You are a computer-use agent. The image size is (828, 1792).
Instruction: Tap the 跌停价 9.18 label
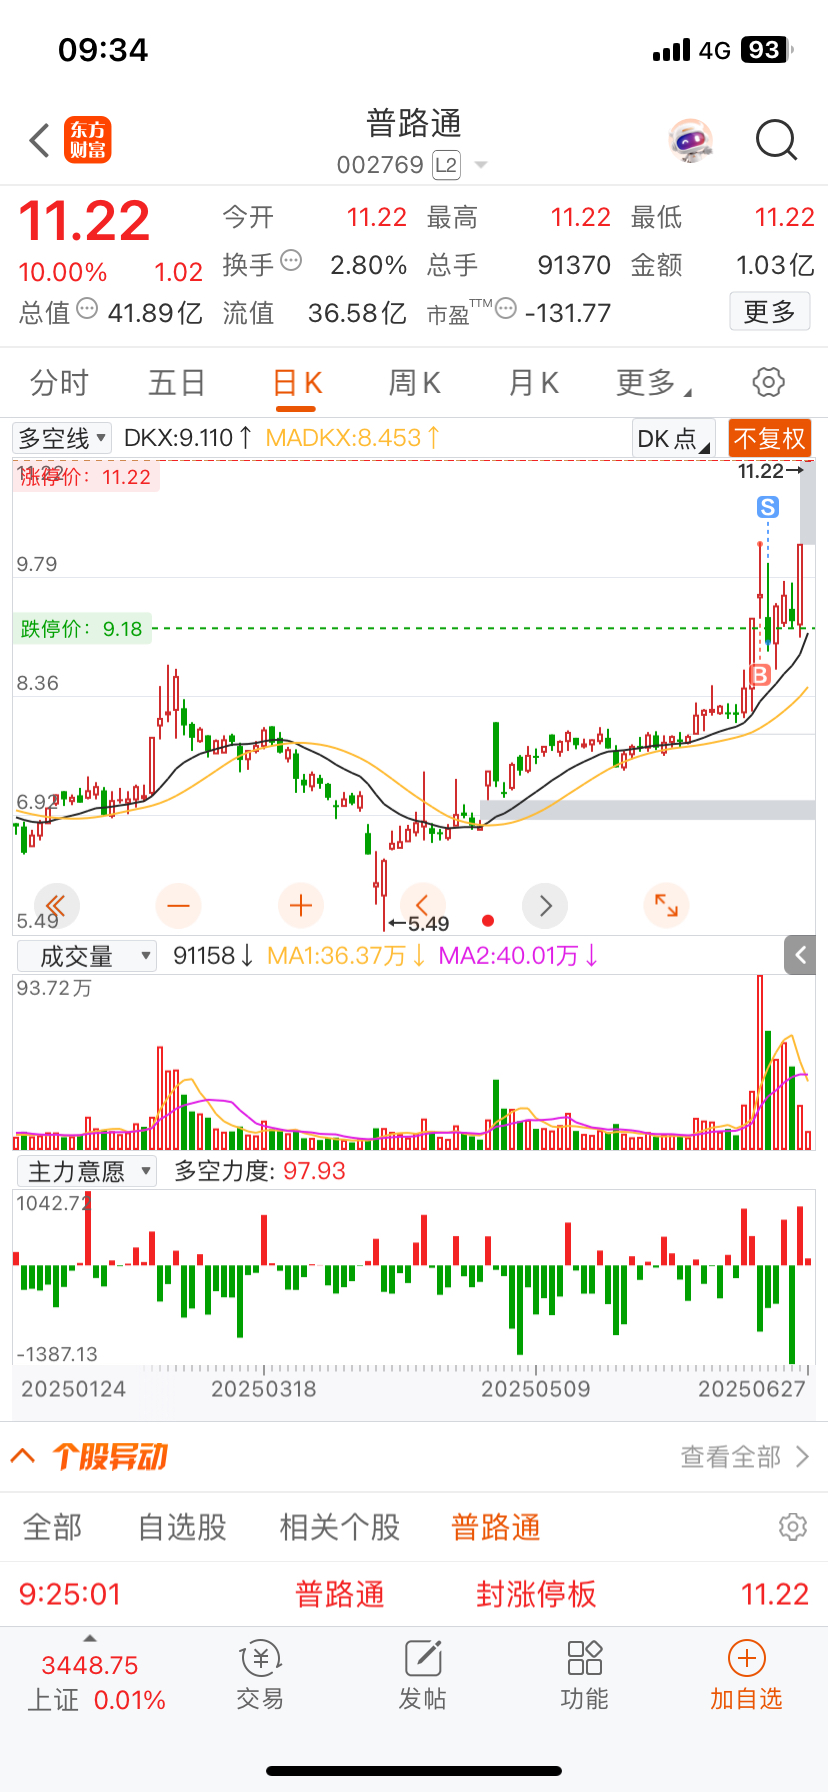point(82,629)
